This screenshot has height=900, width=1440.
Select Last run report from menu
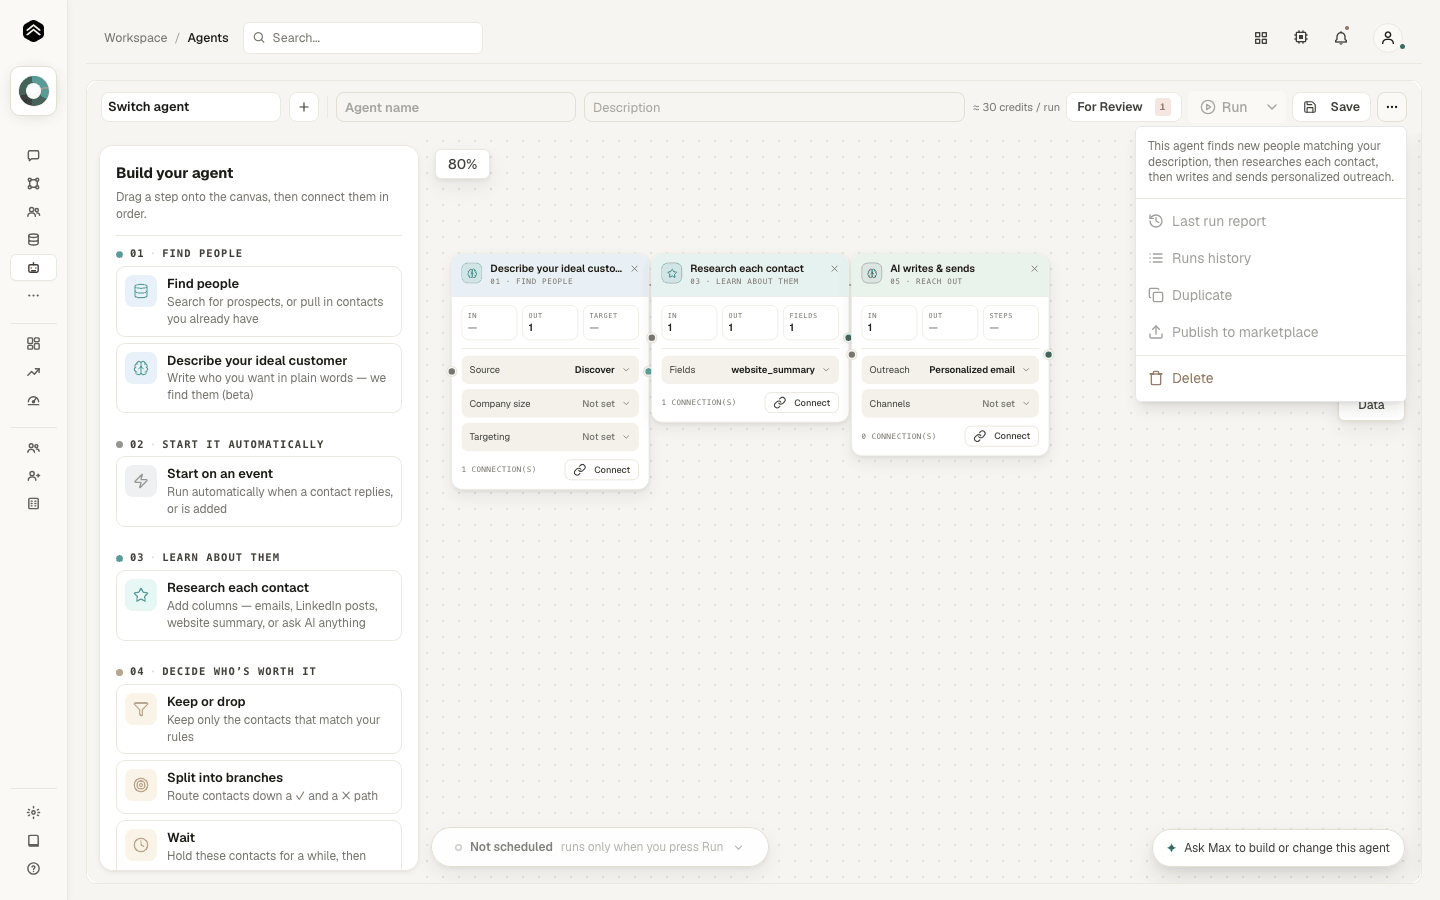(x=1271, y=221)
